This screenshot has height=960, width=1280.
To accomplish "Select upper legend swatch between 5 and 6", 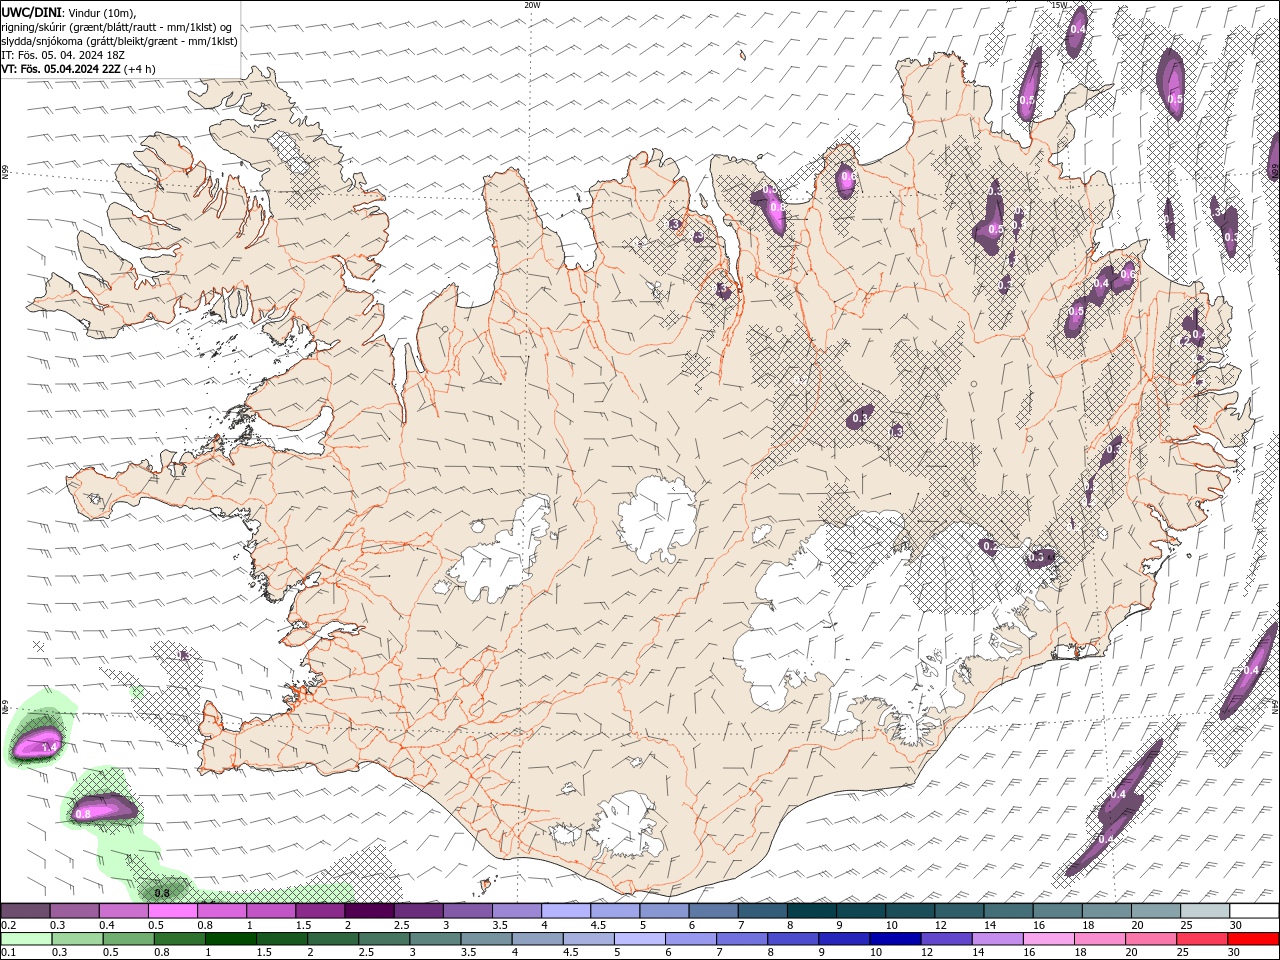I will [x=664, y=911].
